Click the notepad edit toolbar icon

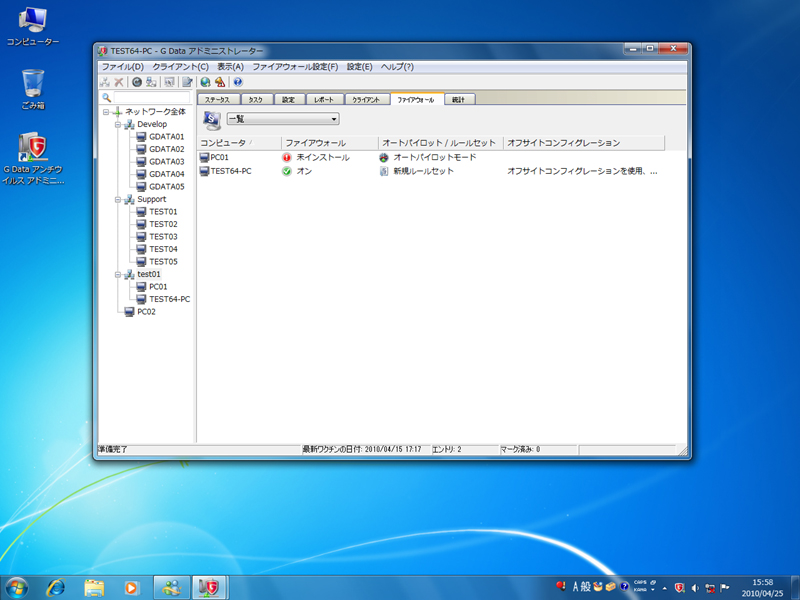point(186,82)
